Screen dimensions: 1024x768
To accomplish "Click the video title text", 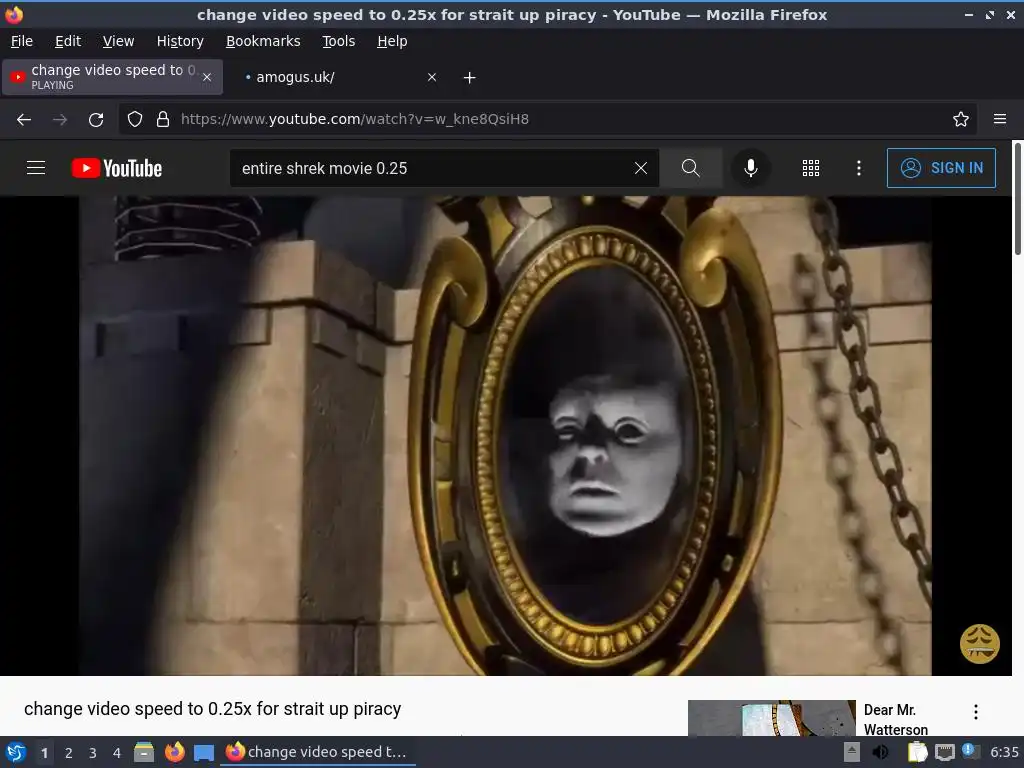I will 212,709.
